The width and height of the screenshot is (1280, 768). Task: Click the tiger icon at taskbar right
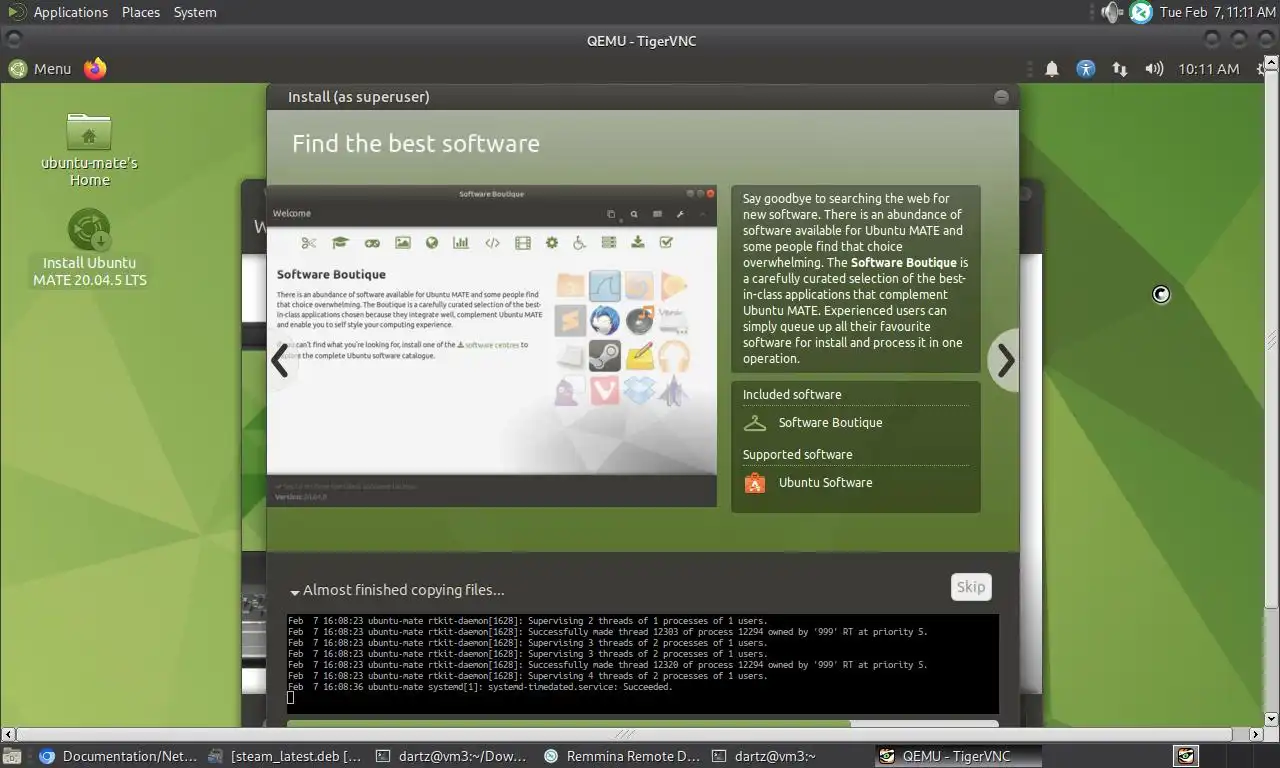tap(1186, 756)
